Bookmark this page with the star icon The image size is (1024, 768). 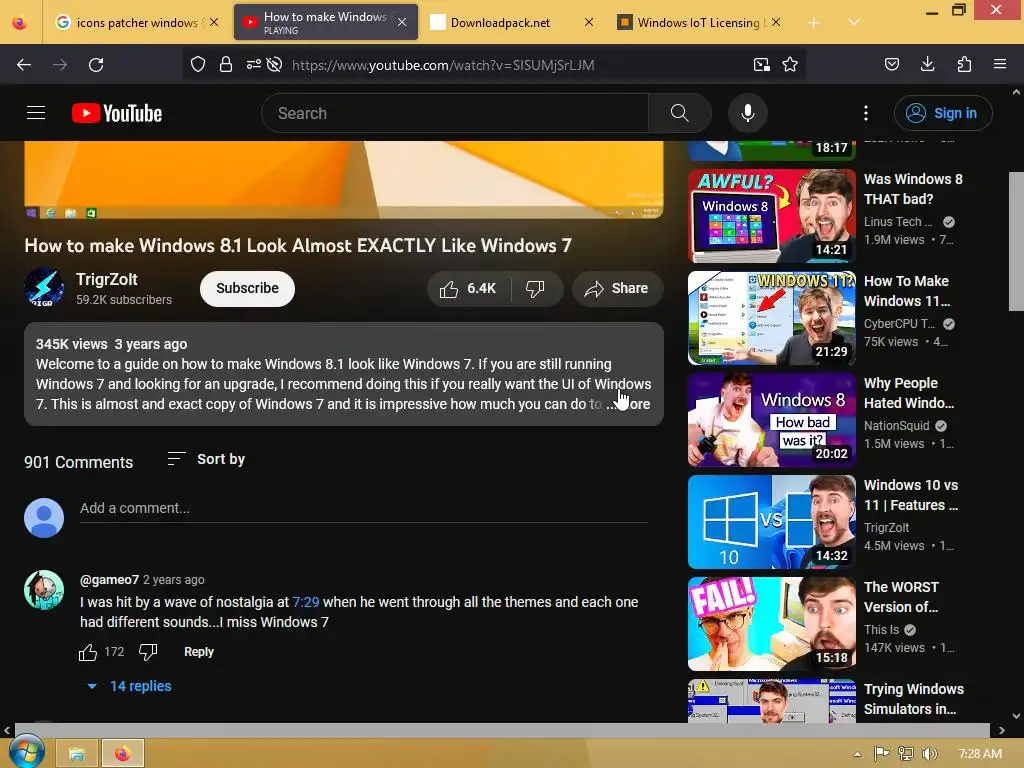pyautogui.click(x=790, y=64)
